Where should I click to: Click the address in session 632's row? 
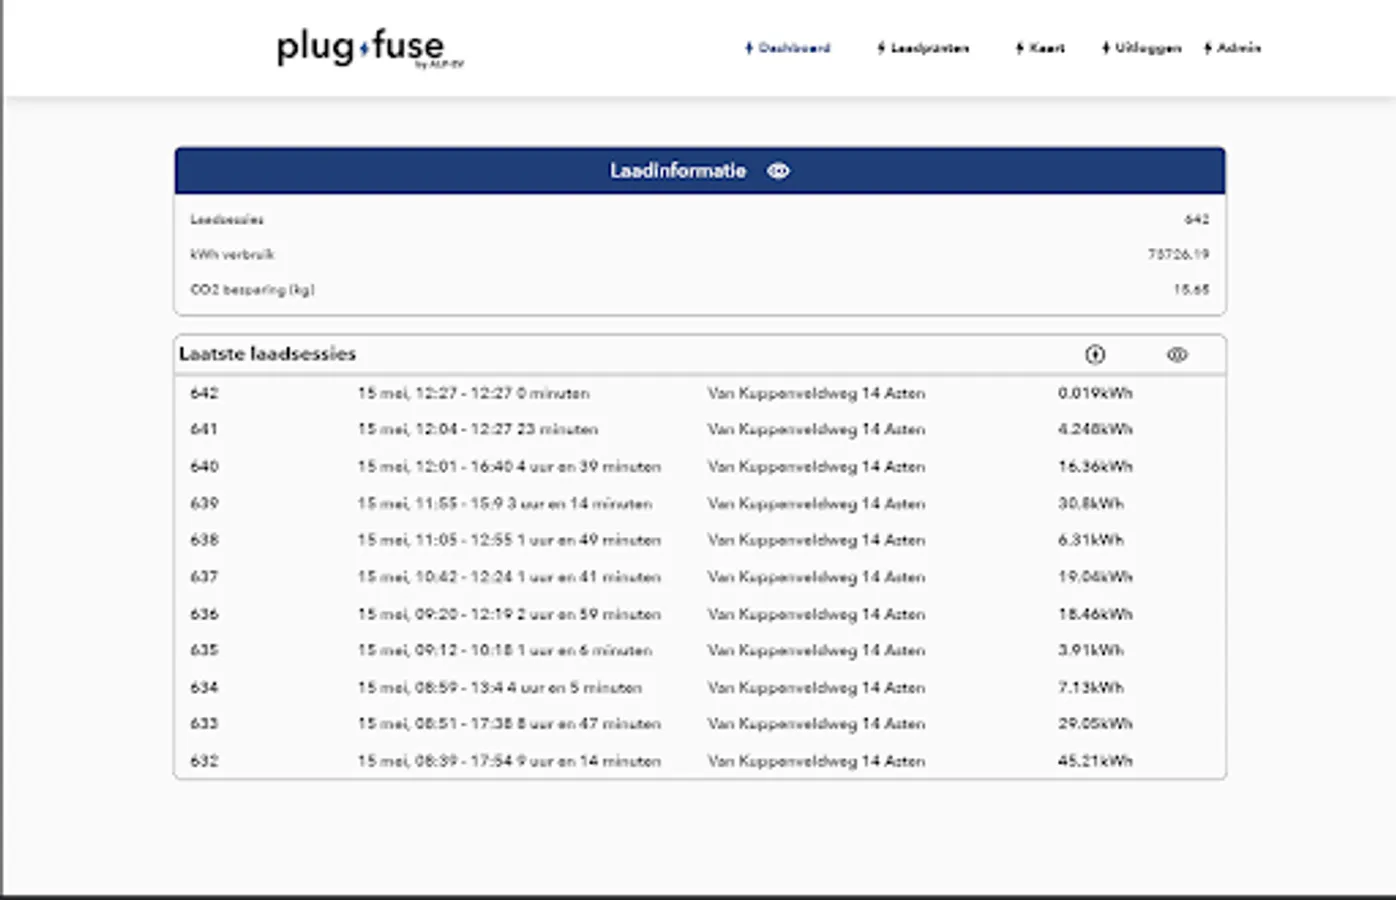point(816,761)
